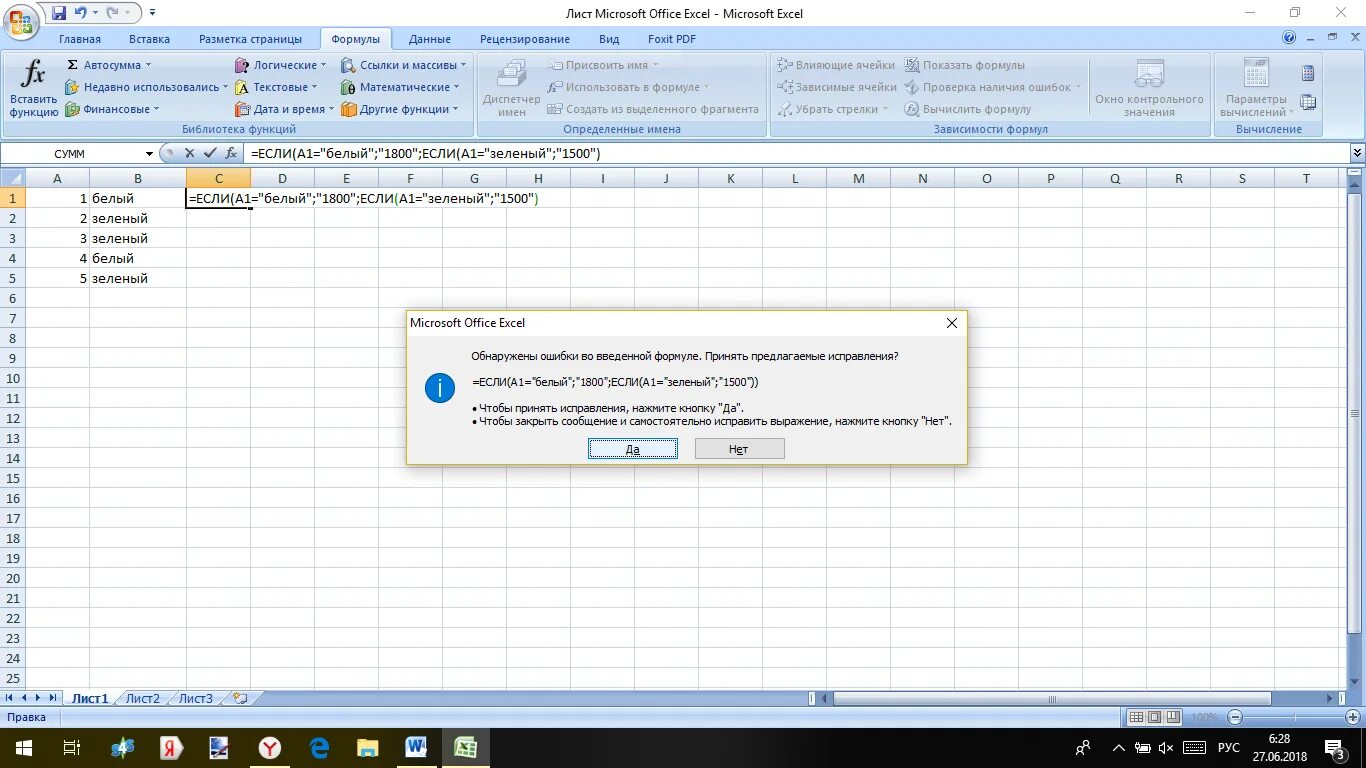Screen dimensions: 1366x768
Task: Click the Да button in the dialog
Action: click(x=633, y=449)
